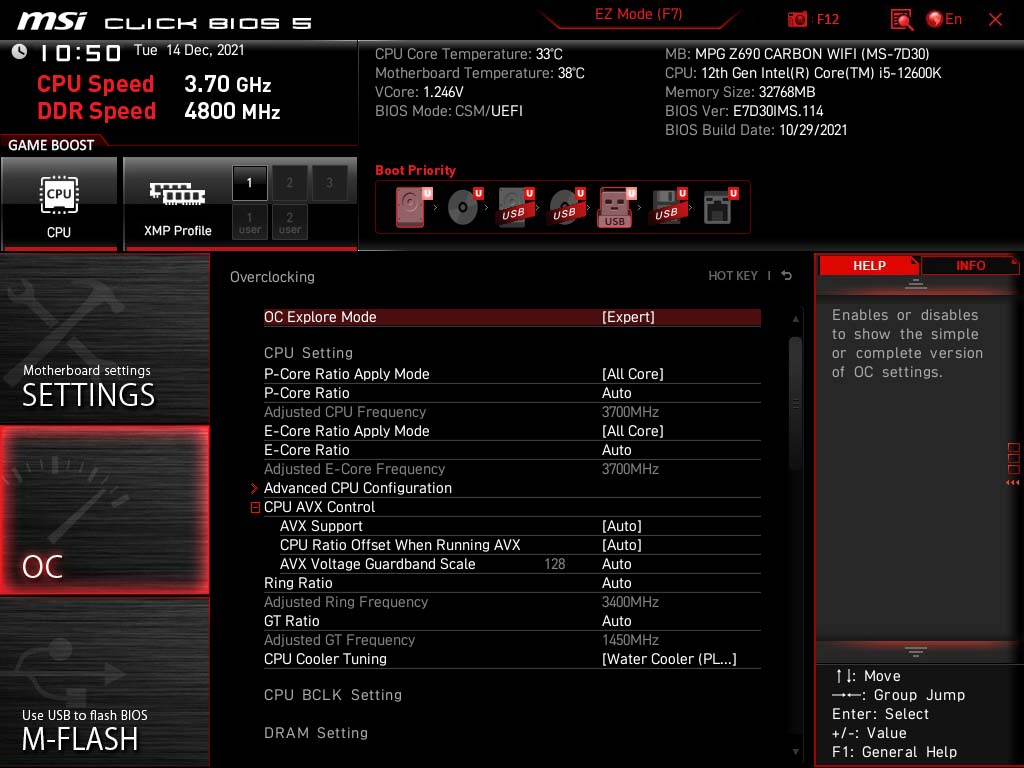
Task: Click the back arrow next to HOT KEY
Action: tap(786, 276)
